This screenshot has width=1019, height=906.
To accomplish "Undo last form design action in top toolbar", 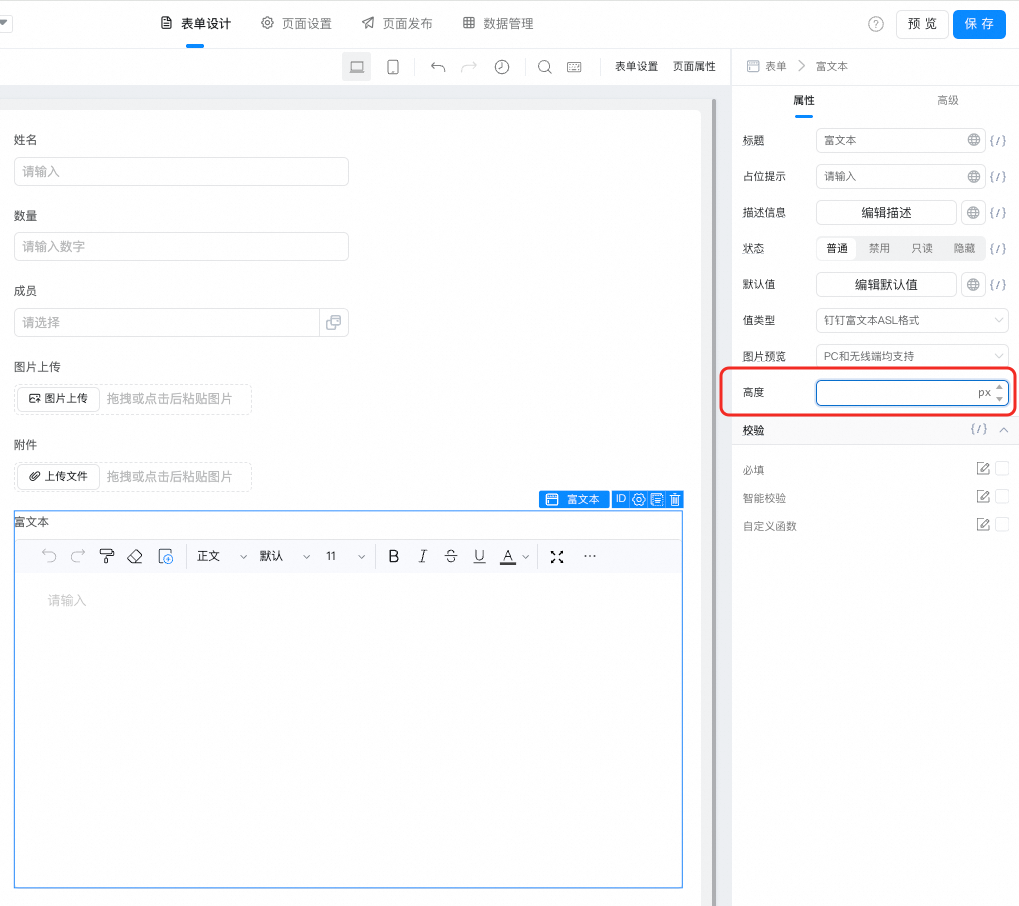I will (438, 67).
